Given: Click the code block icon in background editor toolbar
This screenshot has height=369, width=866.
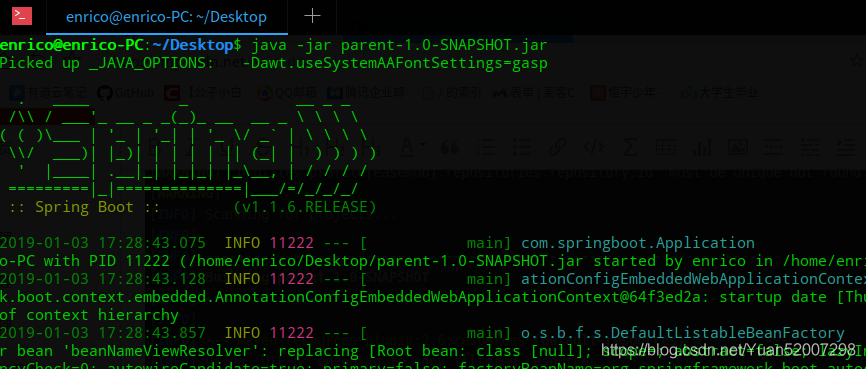Looking at the screenshot, I should pyautogui.click(x=594, y=146).
